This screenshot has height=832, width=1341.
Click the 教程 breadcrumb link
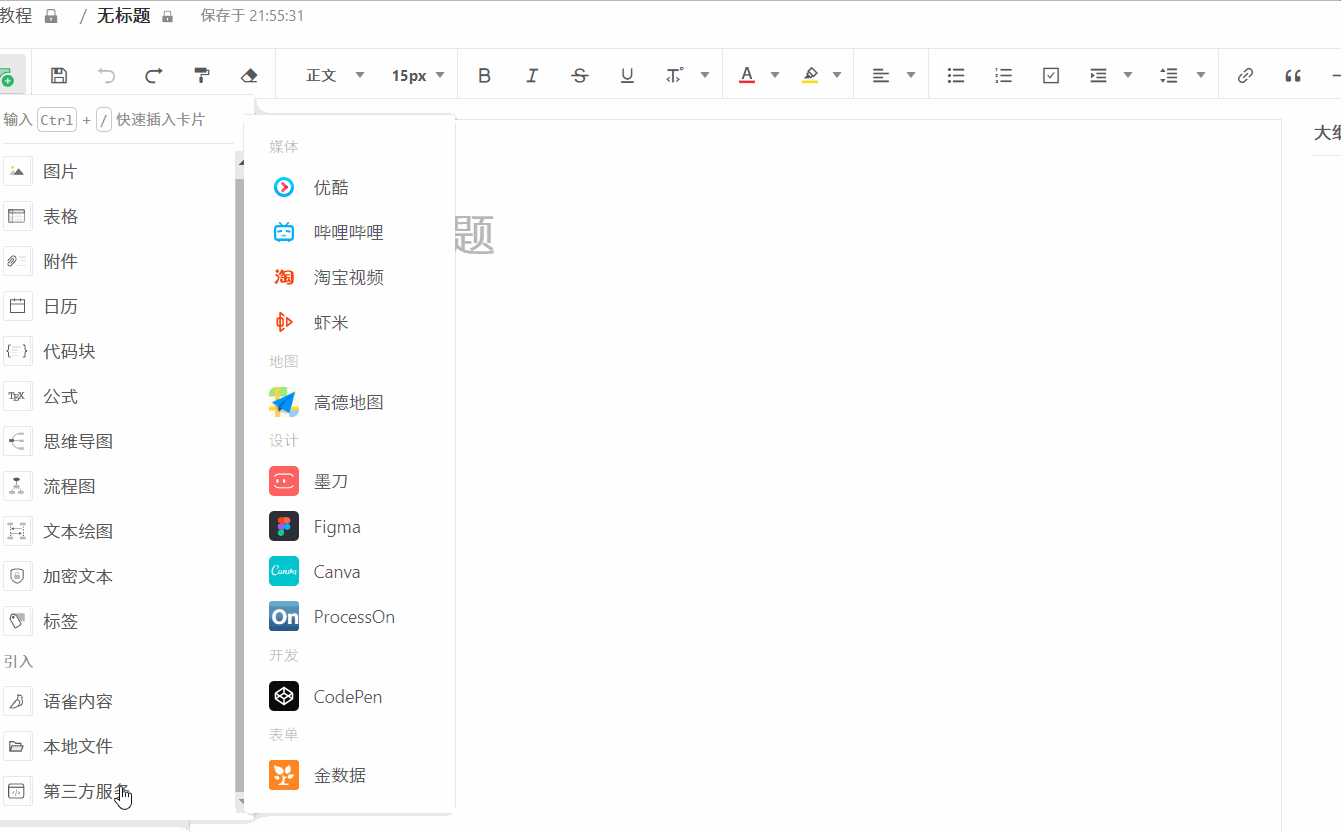pos(16,16)
